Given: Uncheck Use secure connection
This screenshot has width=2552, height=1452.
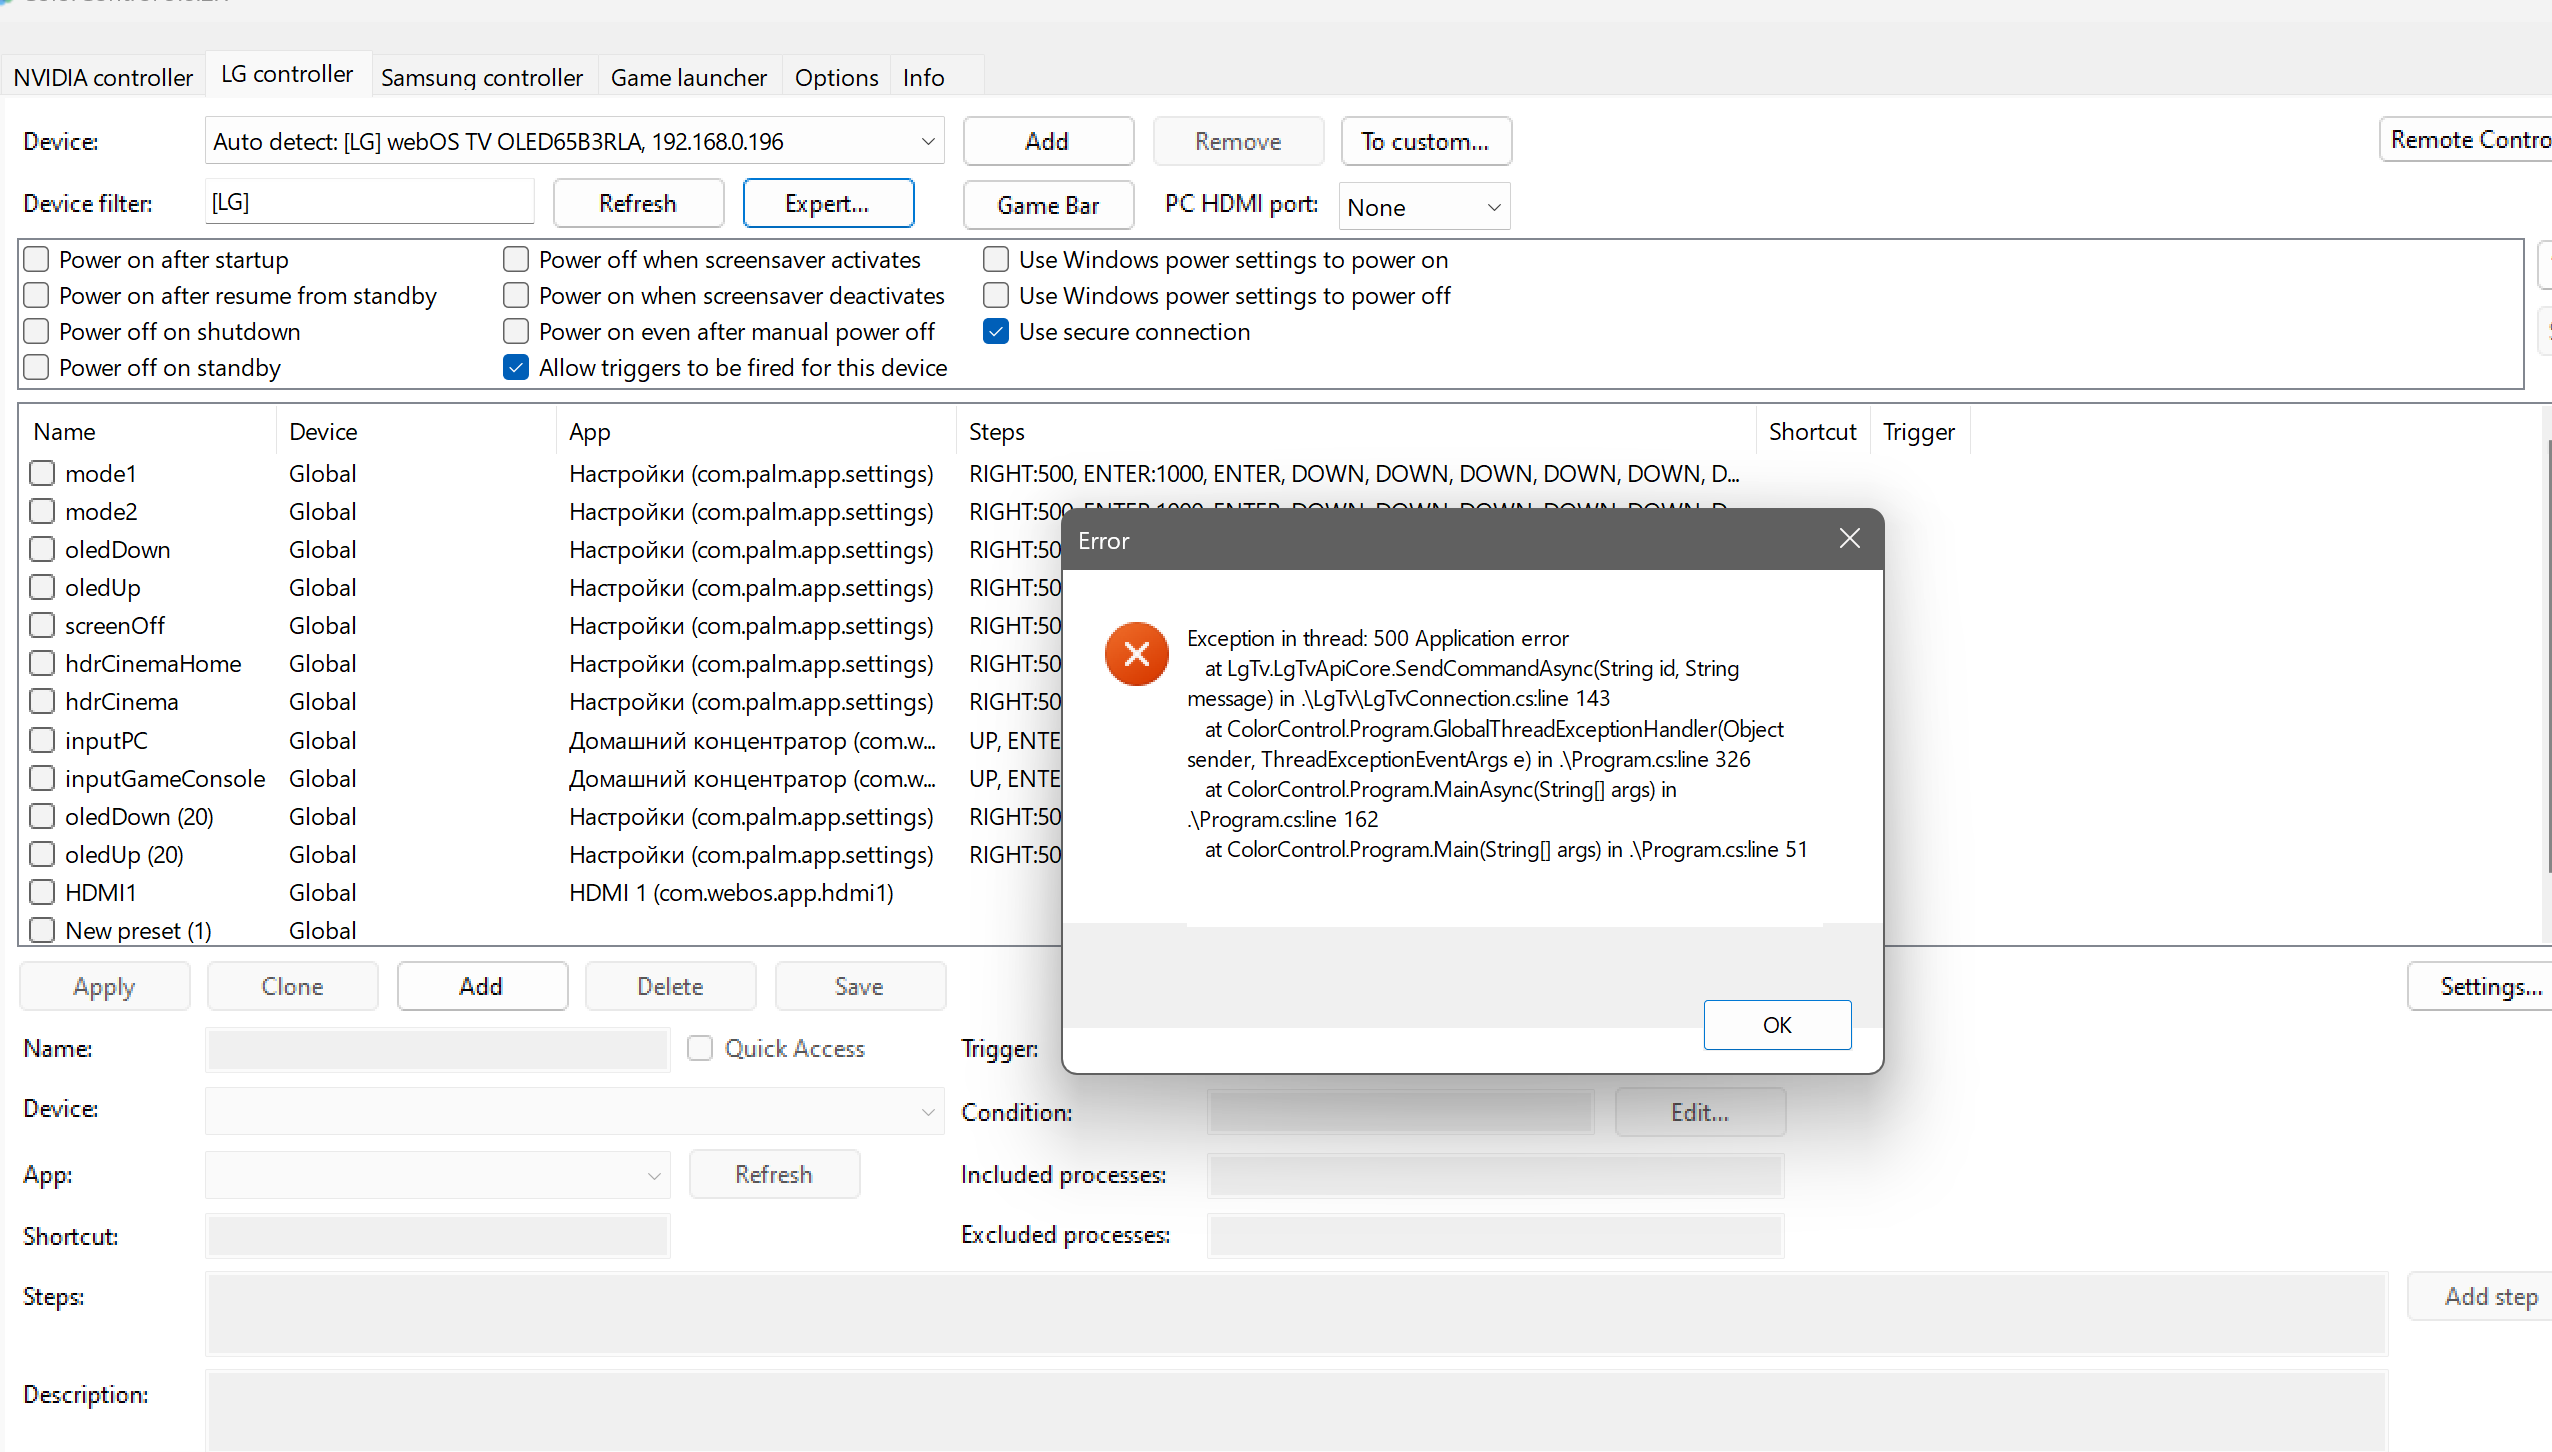Looking at the screenshot, I should pos(996,332).
